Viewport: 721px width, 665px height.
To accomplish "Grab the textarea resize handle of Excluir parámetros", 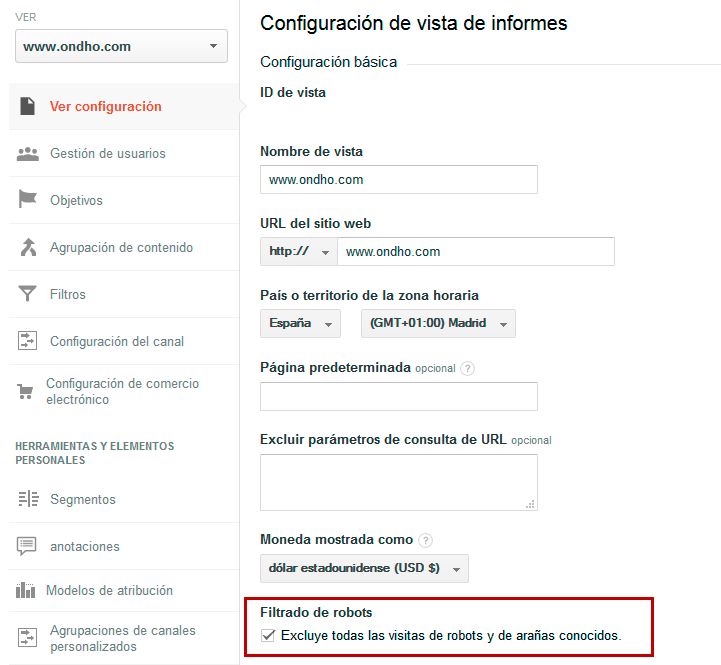I will tap(530, 504).
